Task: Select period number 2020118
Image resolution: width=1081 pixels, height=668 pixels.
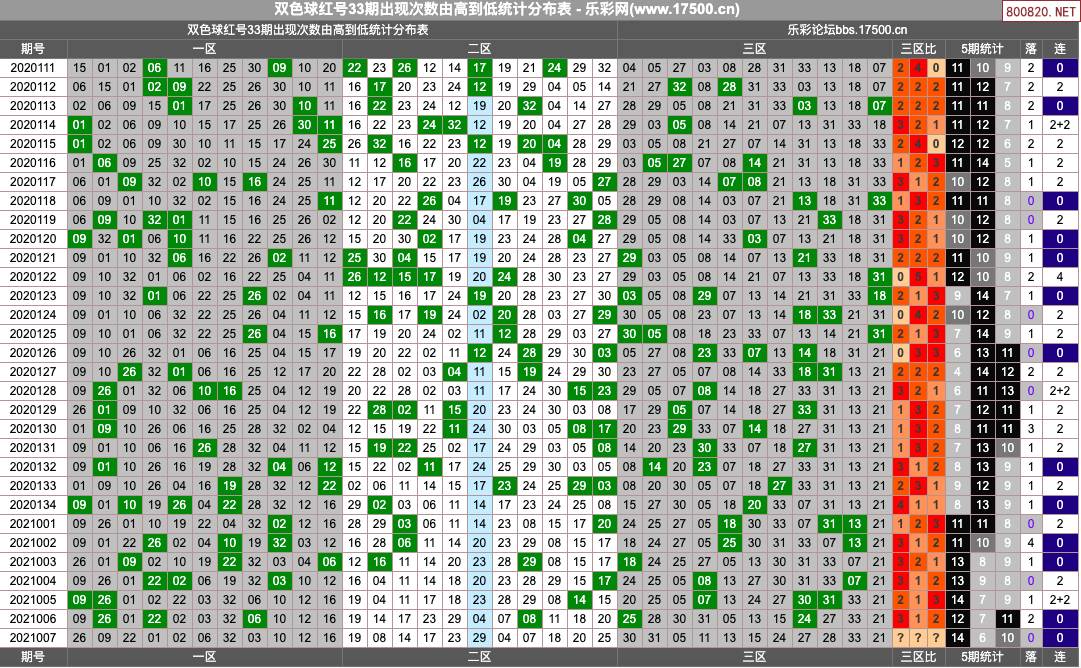Action: click(x=33, y=201)
